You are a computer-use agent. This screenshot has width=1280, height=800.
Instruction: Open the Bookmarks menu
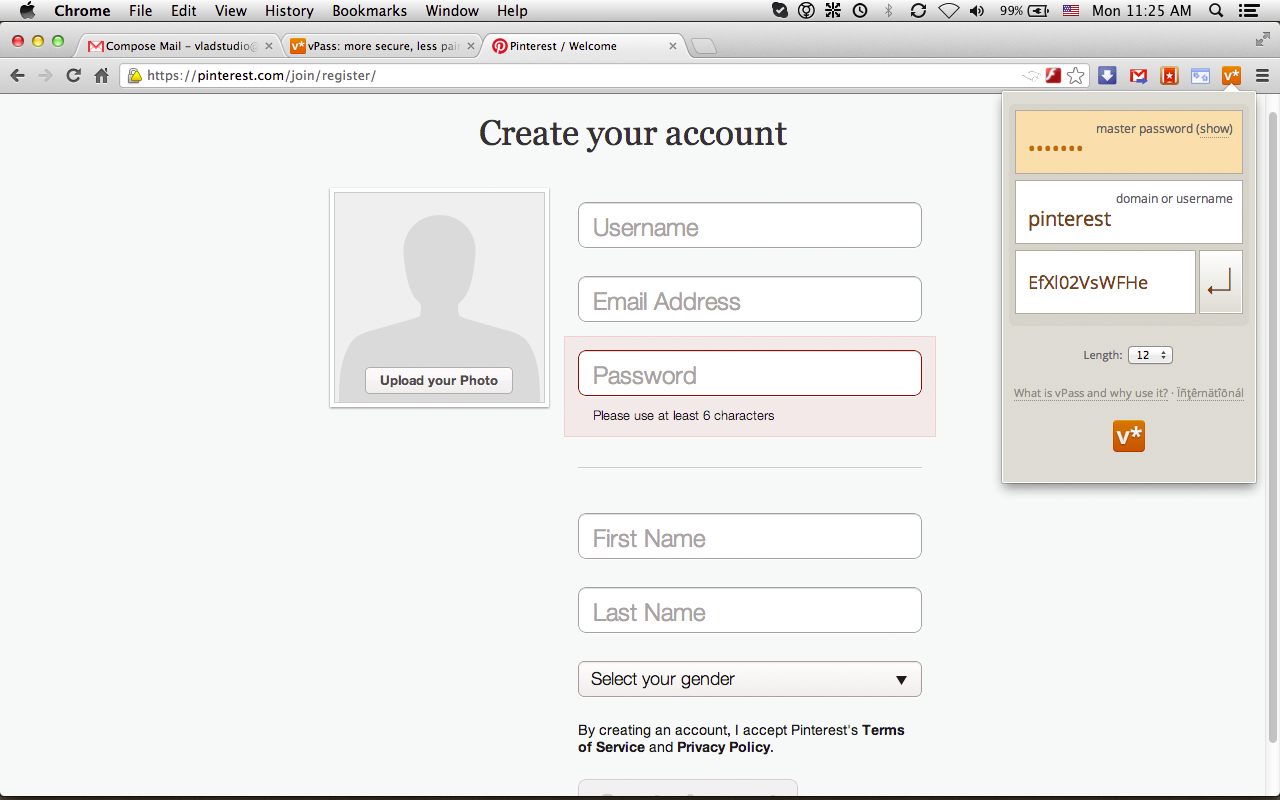click(370, 11)
